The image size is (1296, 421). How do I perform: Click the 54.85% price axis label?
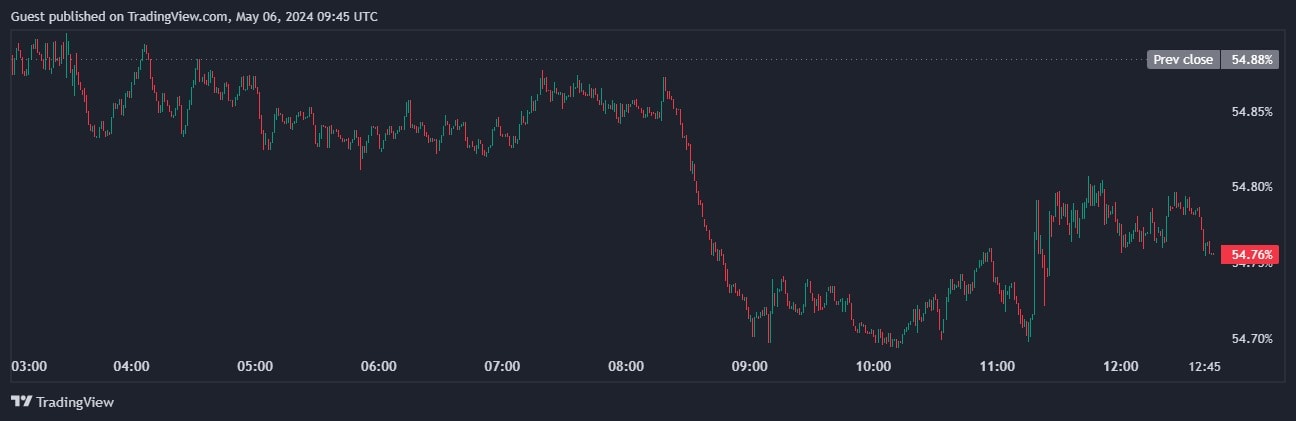1252,111
